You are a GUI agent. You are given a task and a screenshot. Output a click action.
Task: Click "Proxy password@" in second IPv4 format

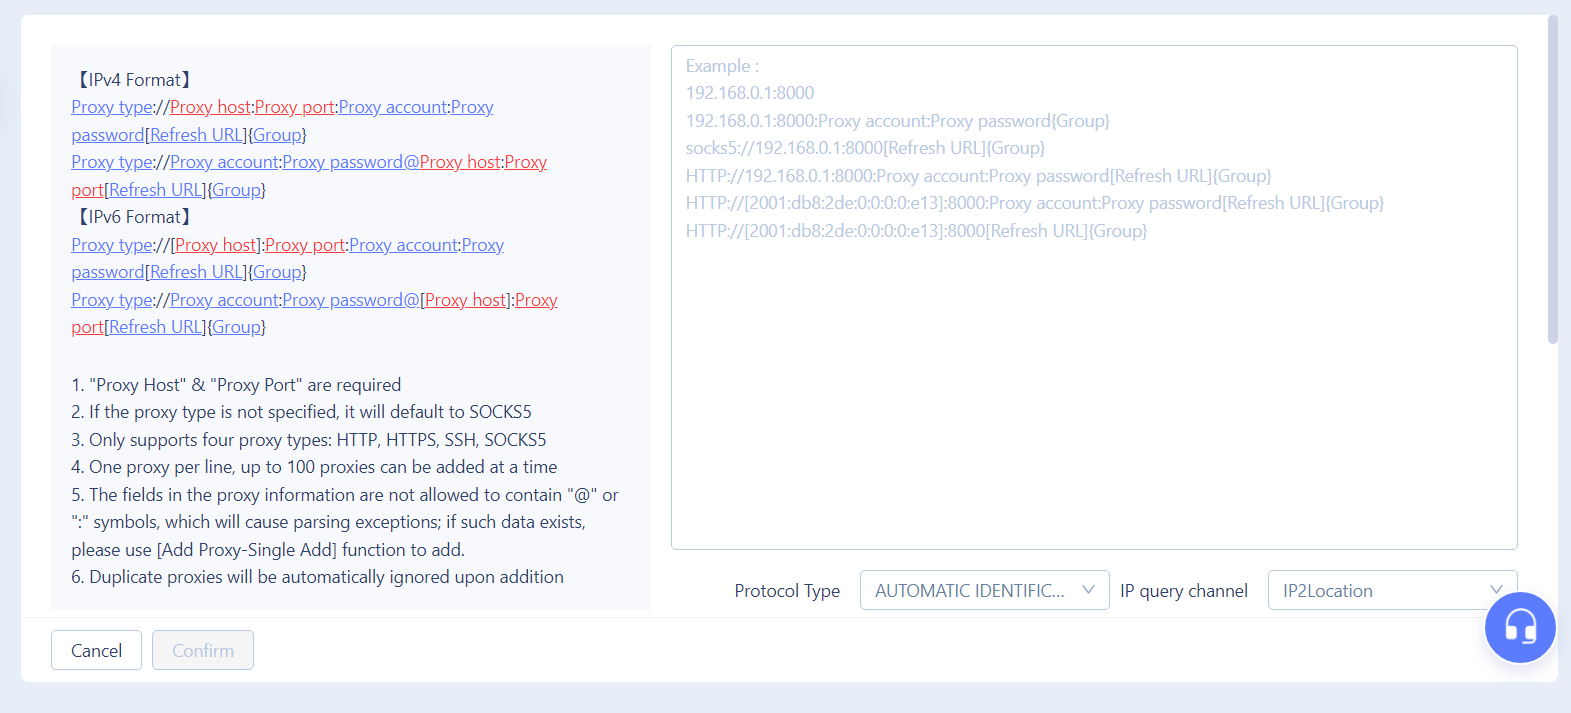tap(350, 163)
